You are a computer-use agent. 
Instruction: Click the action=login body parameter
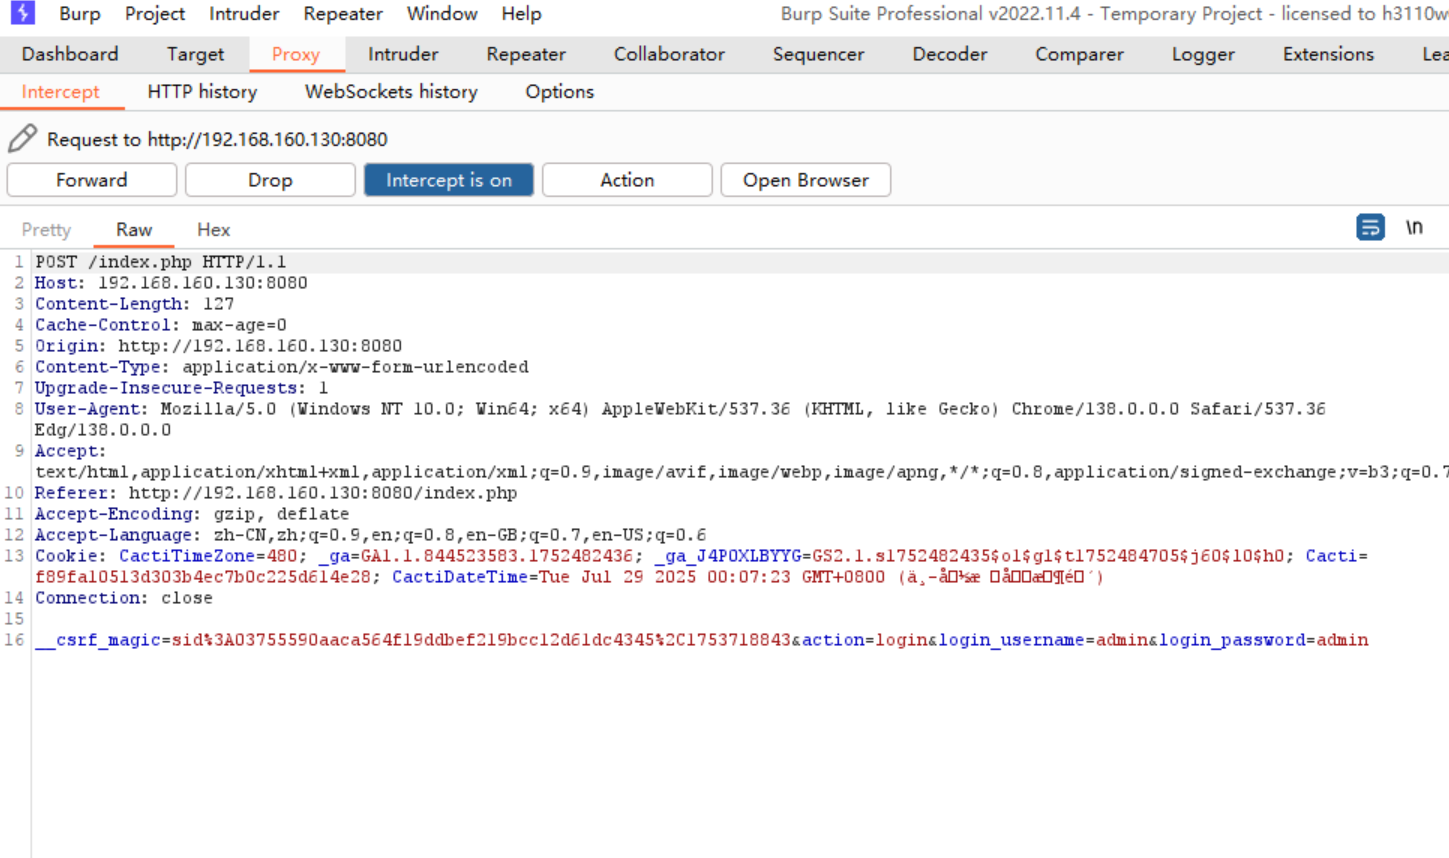click(865, 640)
